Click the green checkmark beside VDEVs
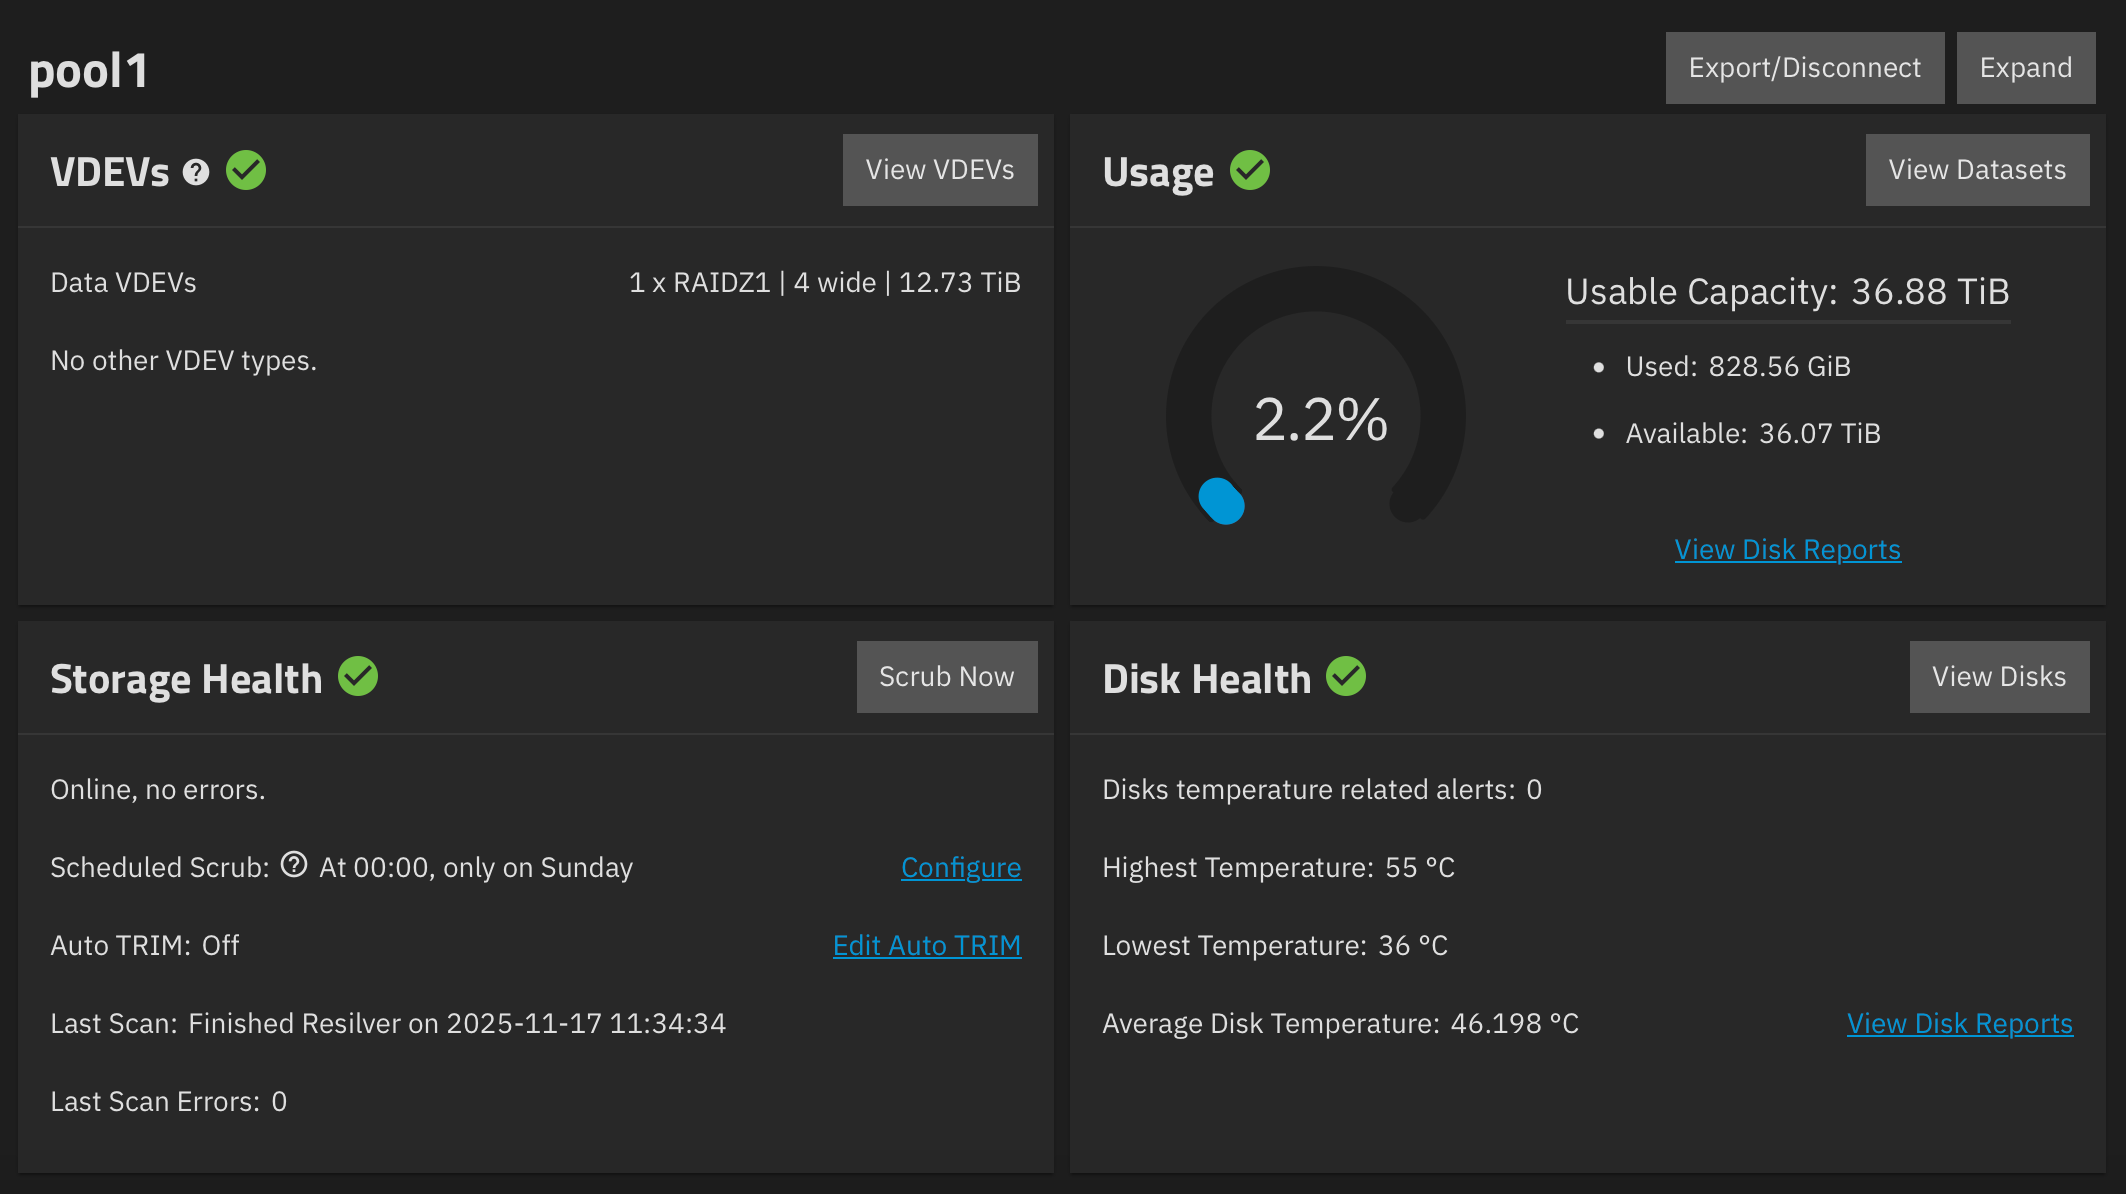The image size is (2126, 1194). [x=247, y=170]
